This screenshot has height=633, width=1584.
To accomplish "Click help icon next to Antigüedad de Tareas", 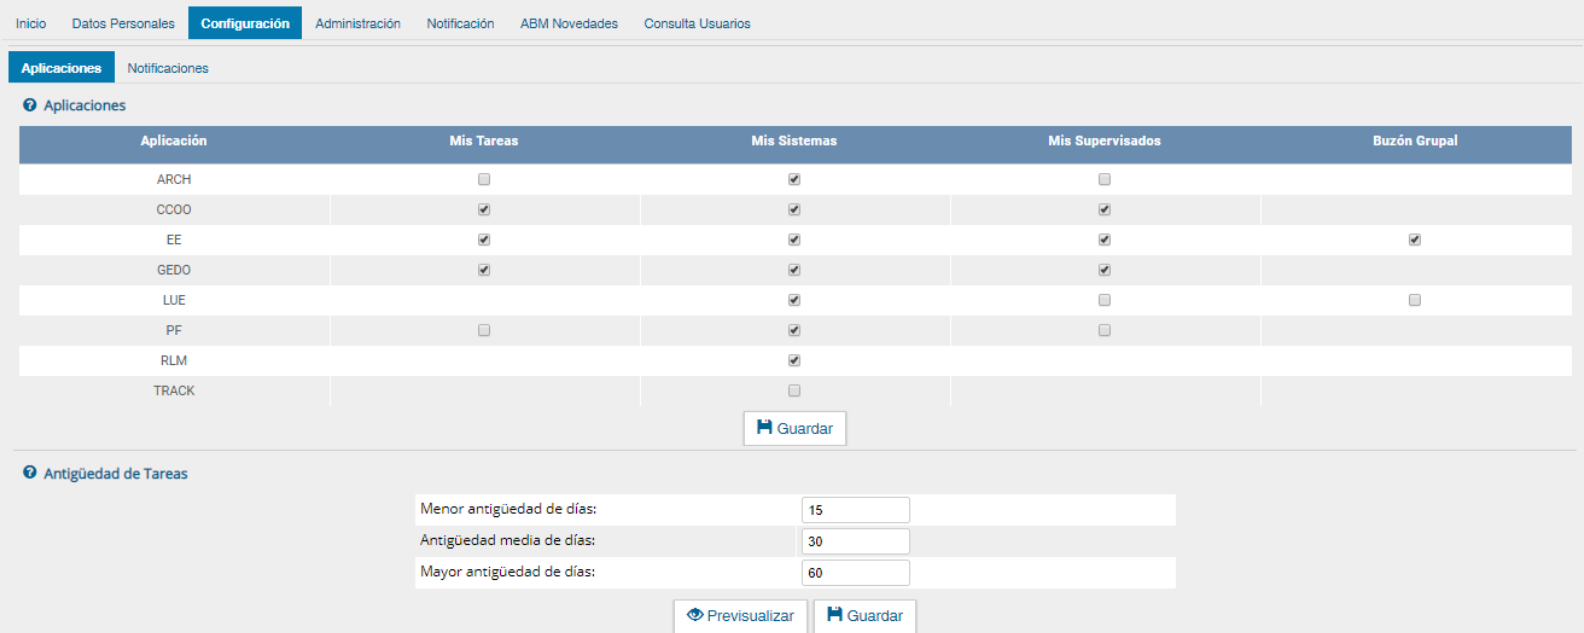I will coord(30,473).
